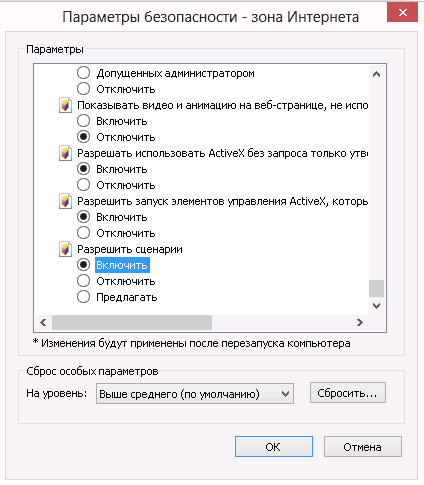The width and height of the screenshot is (424, 485).
Task: Click the icon beside 'Разрешить сценарии'
Action: click(65, 249)
